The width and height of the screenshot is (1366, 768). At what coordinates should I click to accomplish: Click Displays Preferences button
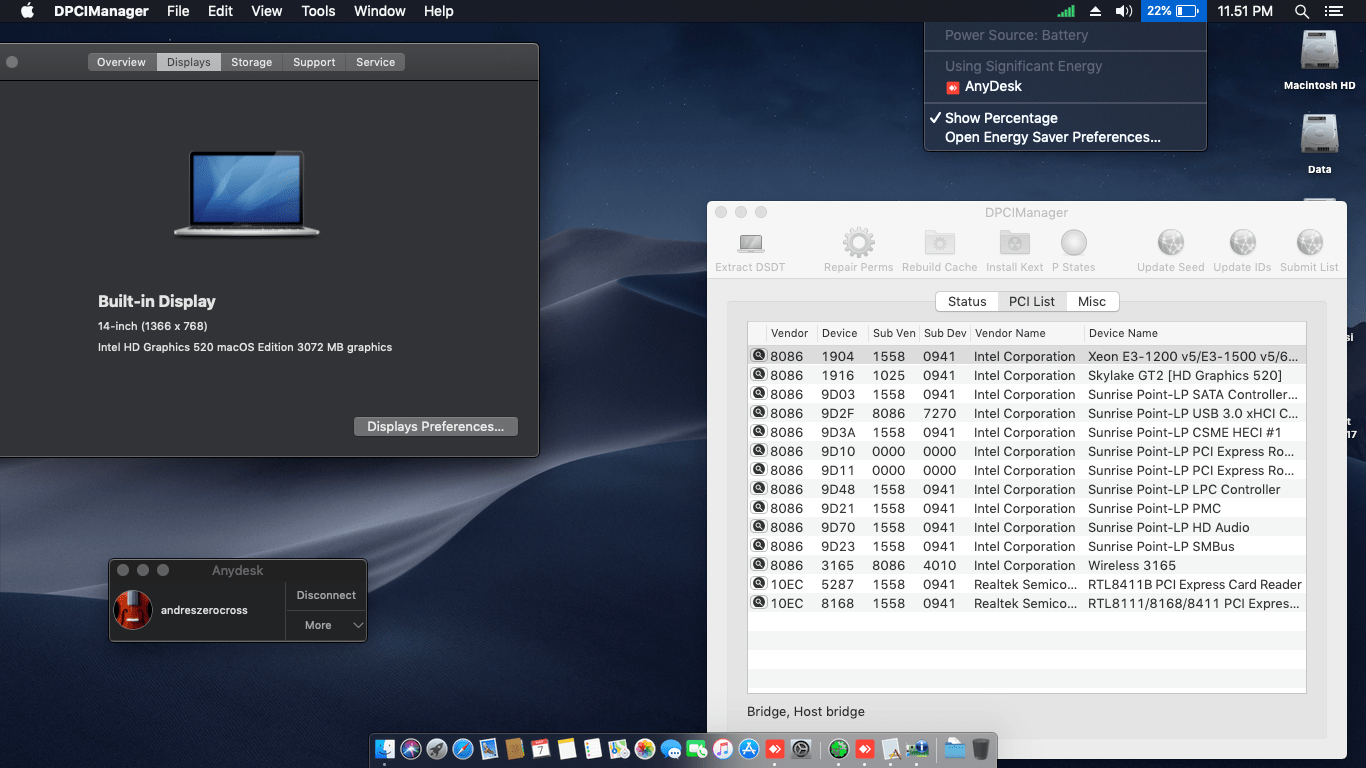(435, 426)
